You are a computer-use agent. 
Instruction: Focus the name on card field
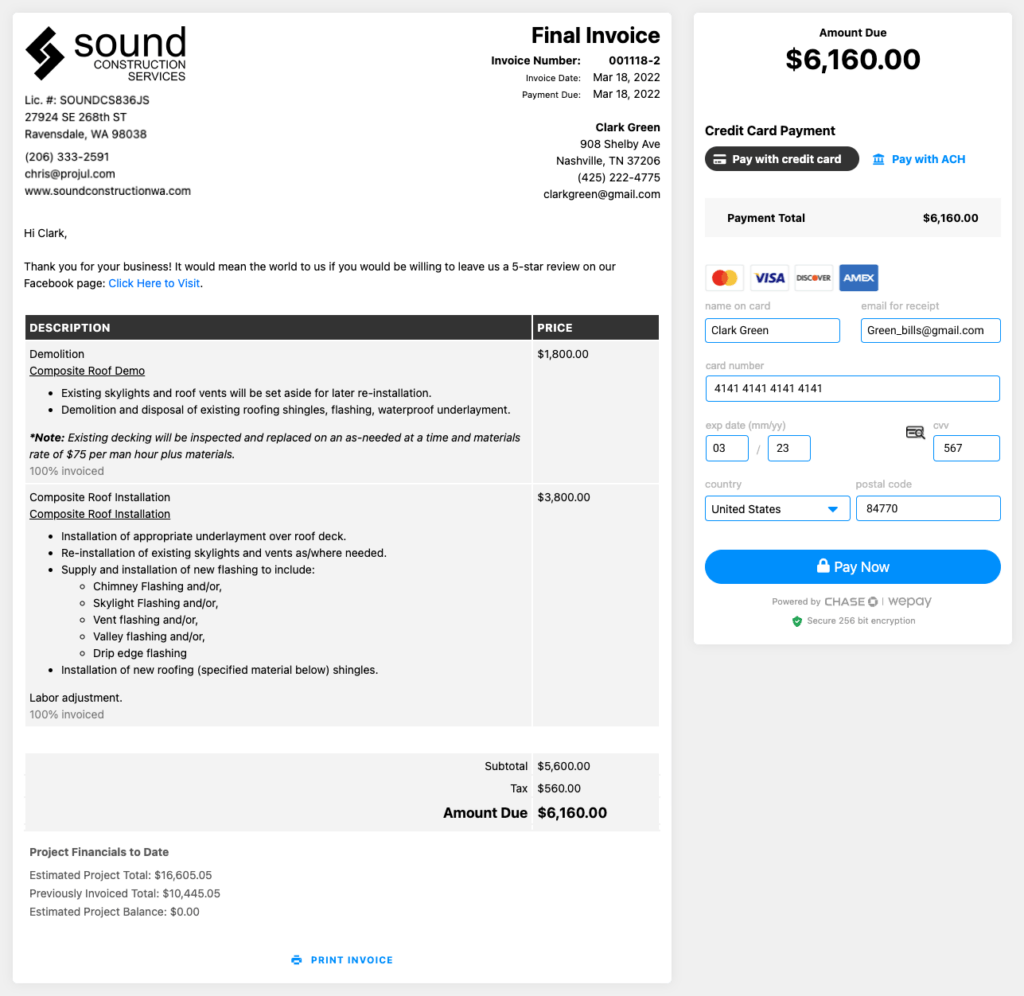(x=772, y=330)
